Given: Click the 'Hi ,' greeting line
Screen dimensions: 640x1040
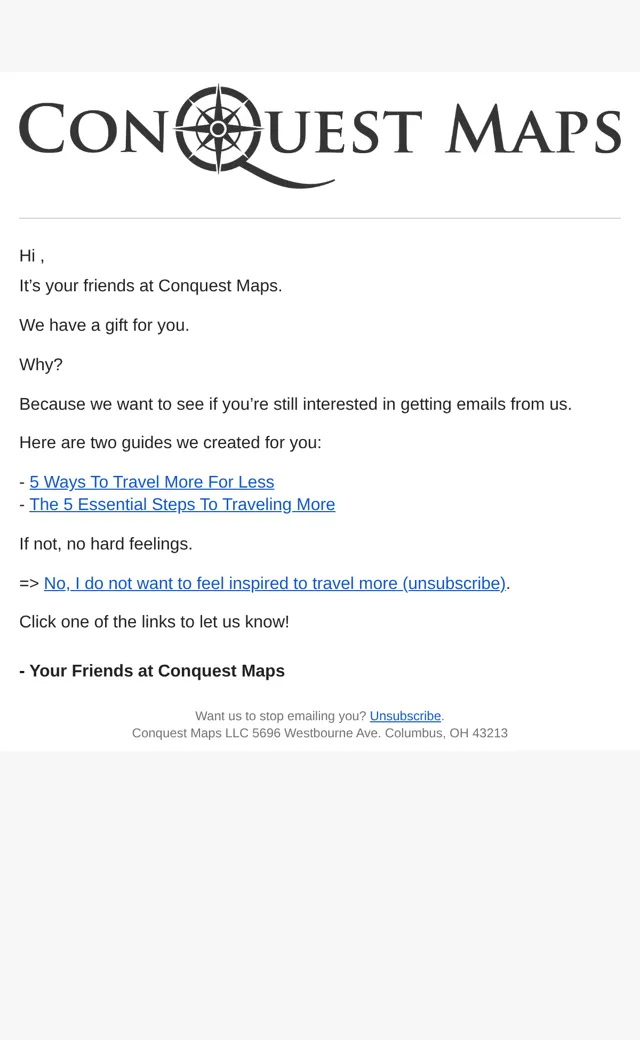Looking at the screenshot, I should tap(32, 256).
